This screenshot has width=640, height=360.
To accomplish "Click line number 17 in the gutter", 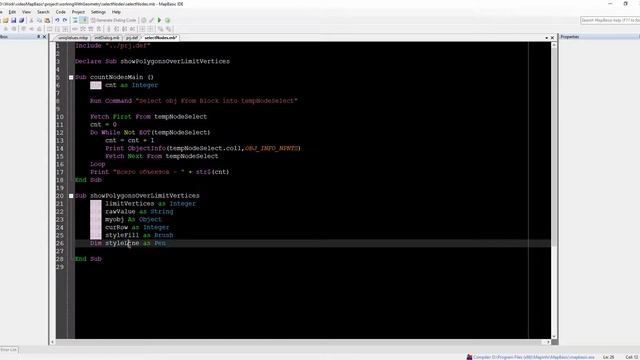I will [60, 172].
